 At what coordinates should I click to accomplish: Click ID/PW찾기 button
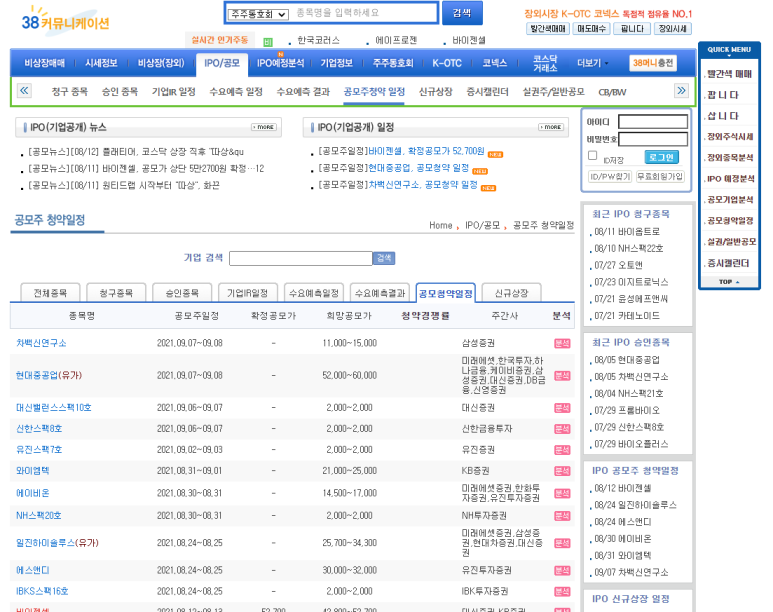click(x=610, y=177)
